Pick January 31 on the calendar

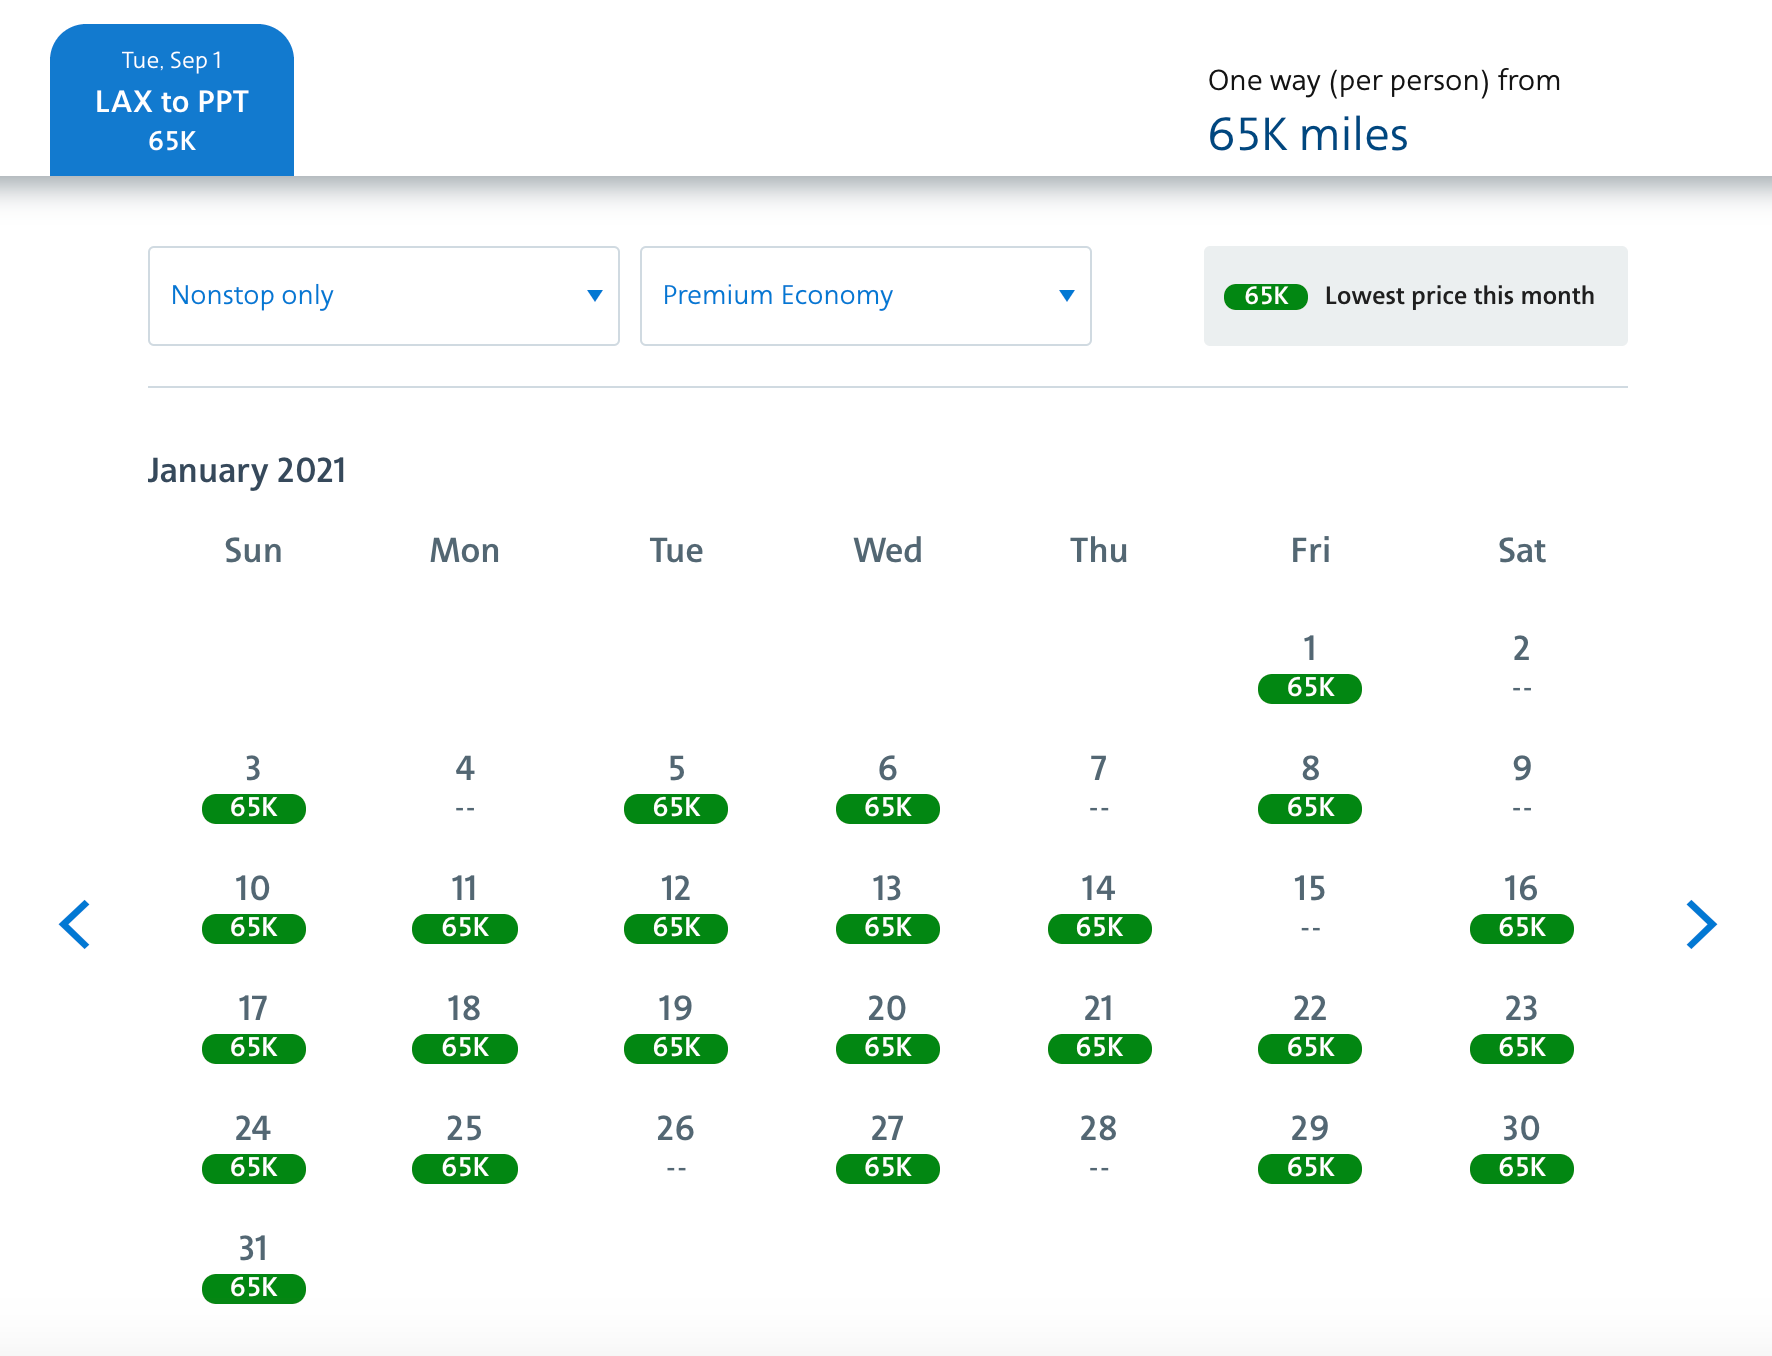pyautogui.click(x=253, y=1268)
